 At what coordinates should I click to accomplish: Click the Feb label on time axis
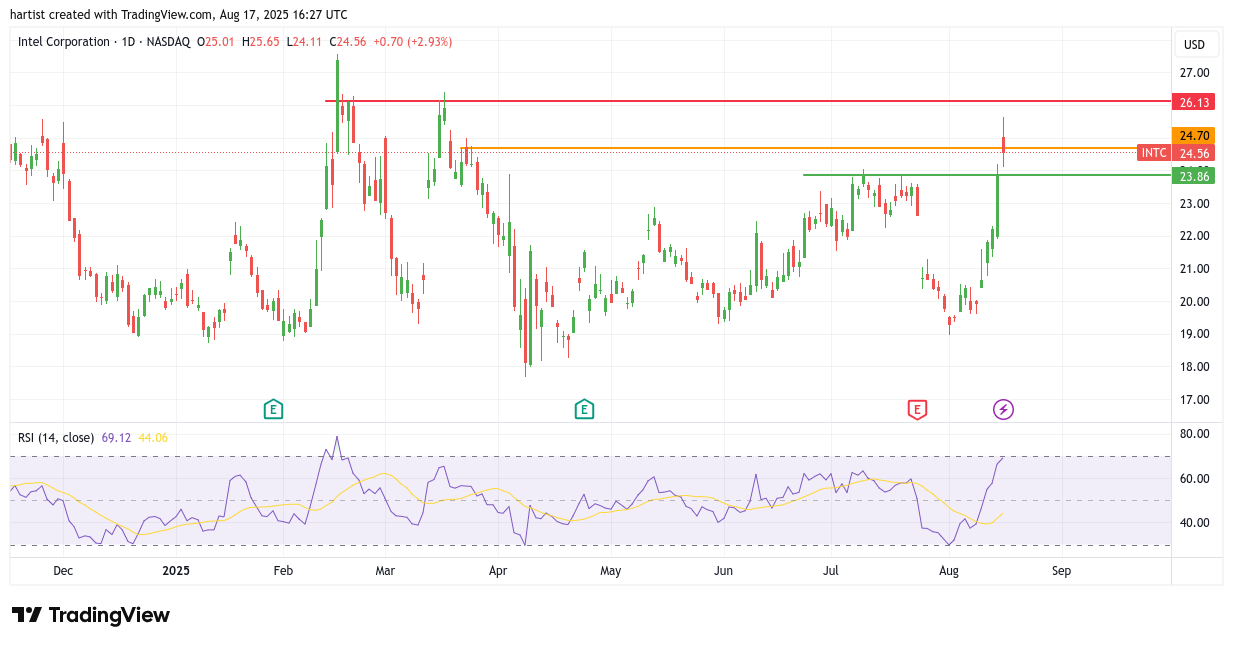(x=283, y=572)
